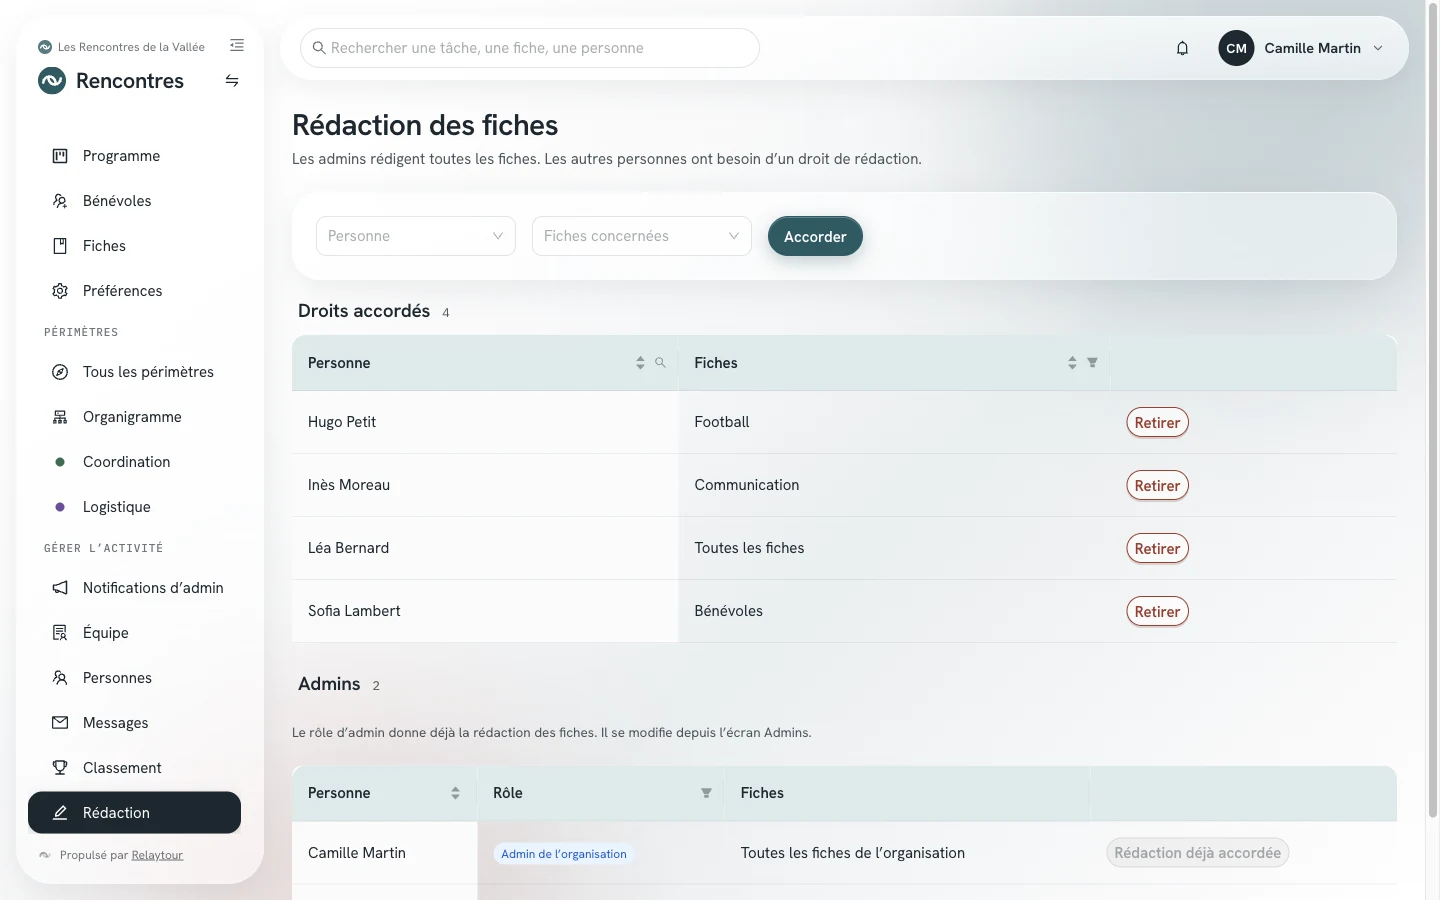Screen dimensions: 1440x900
Task: Collapse the sidebar menu icon
Action: (237, 45)
